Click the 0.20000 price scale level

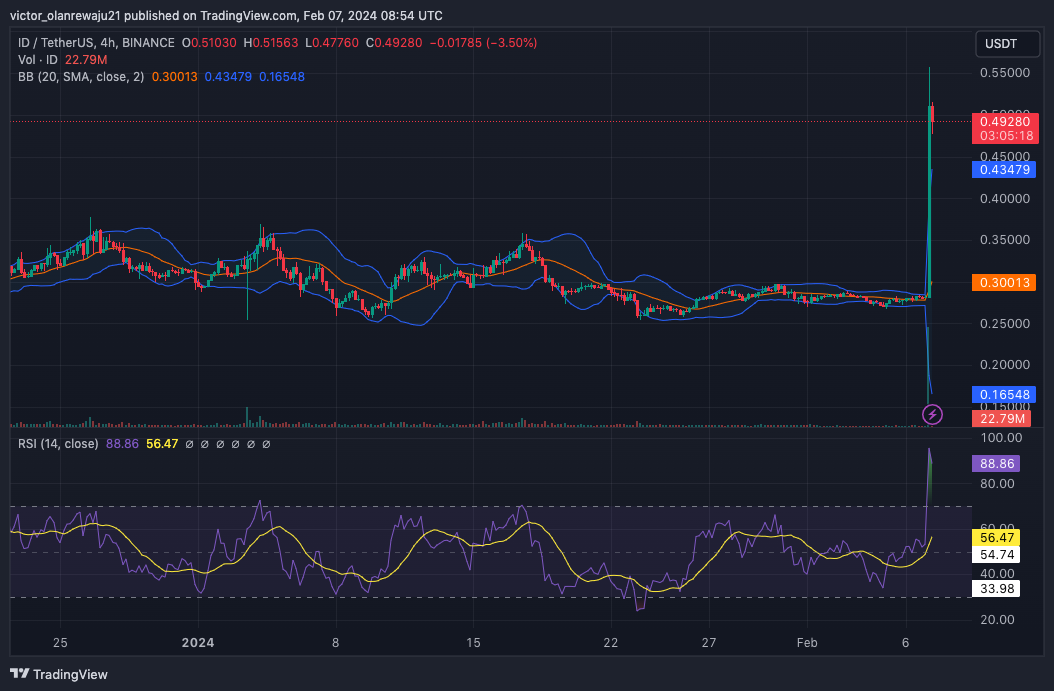pos(1005,364)
